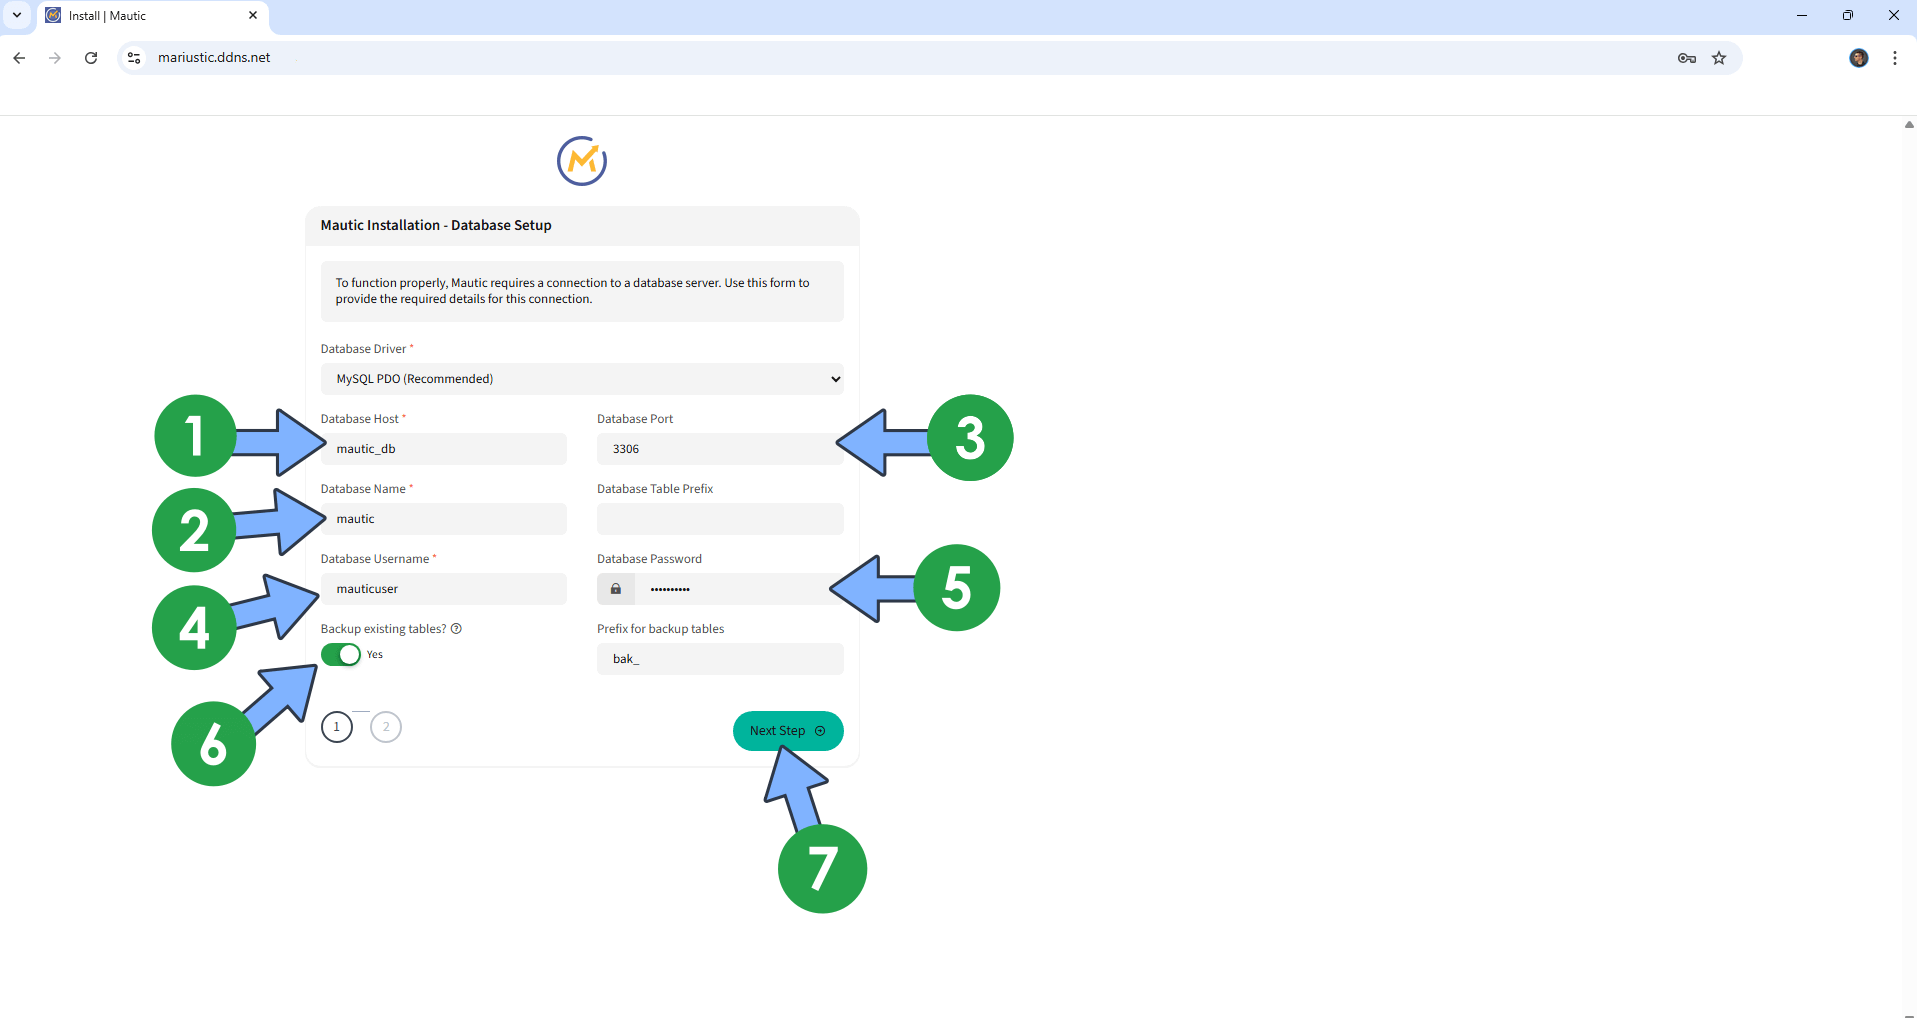
Task: Focus the Database Table Prefix field
Action: 720,519
